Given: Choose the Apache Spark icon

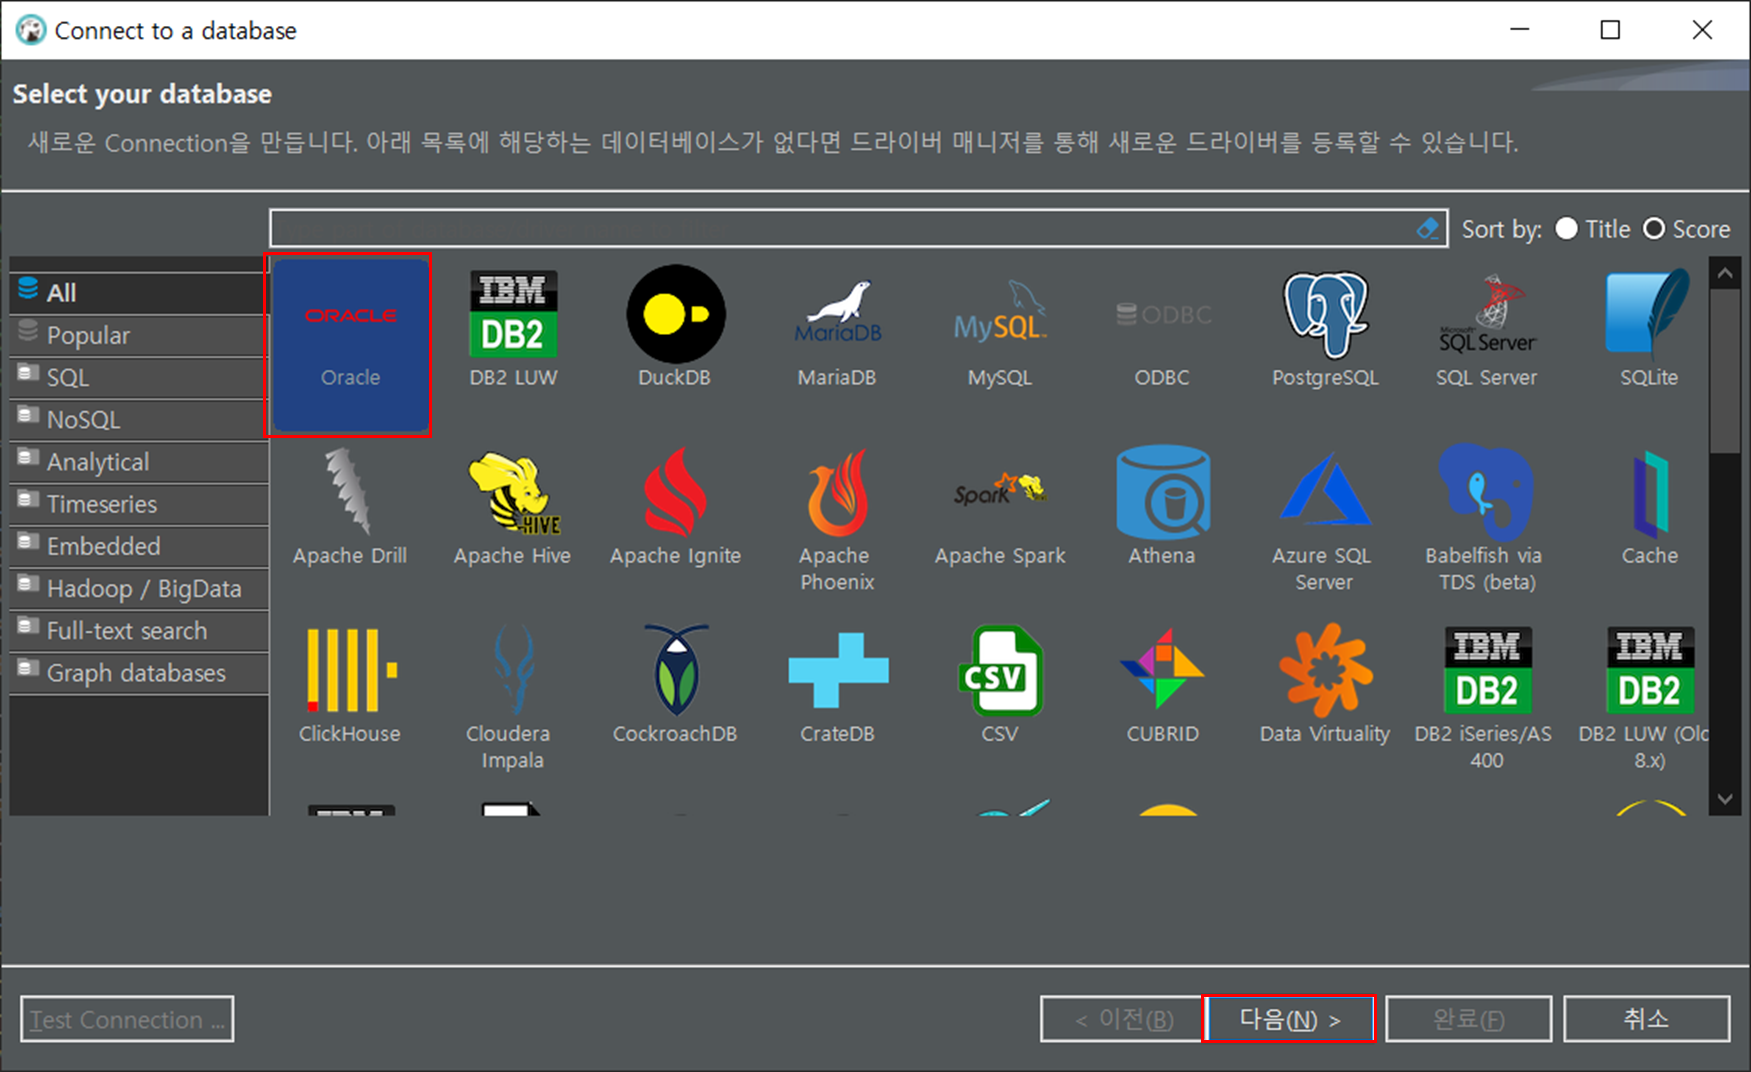Looking at the screenshot, I should point(999,489).
